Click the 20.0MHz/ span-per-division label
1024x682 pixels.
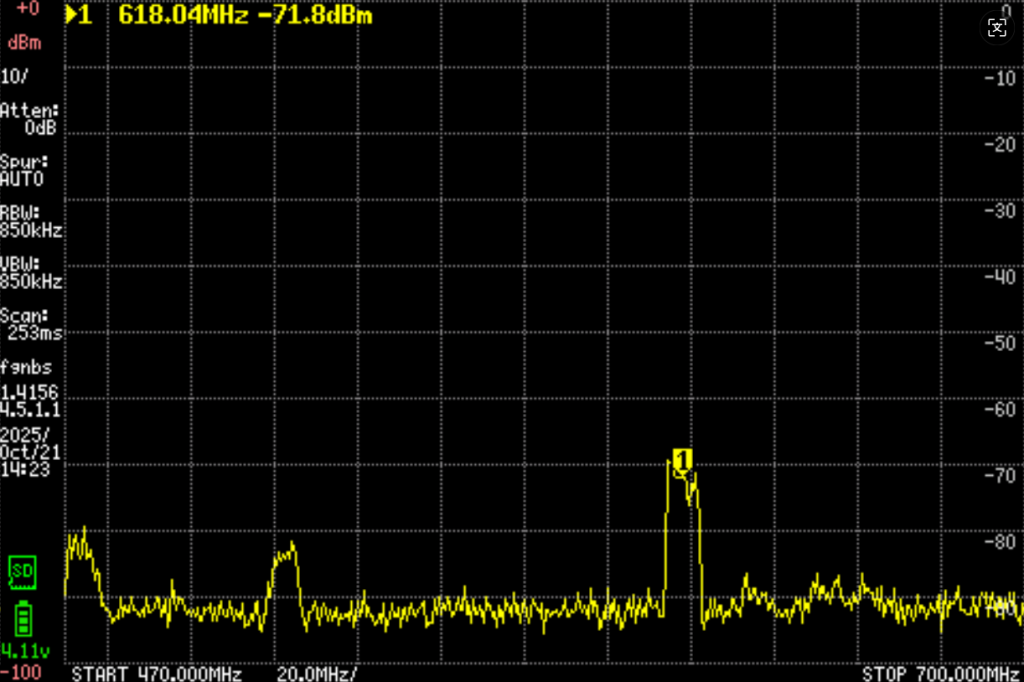pos(316,673)
